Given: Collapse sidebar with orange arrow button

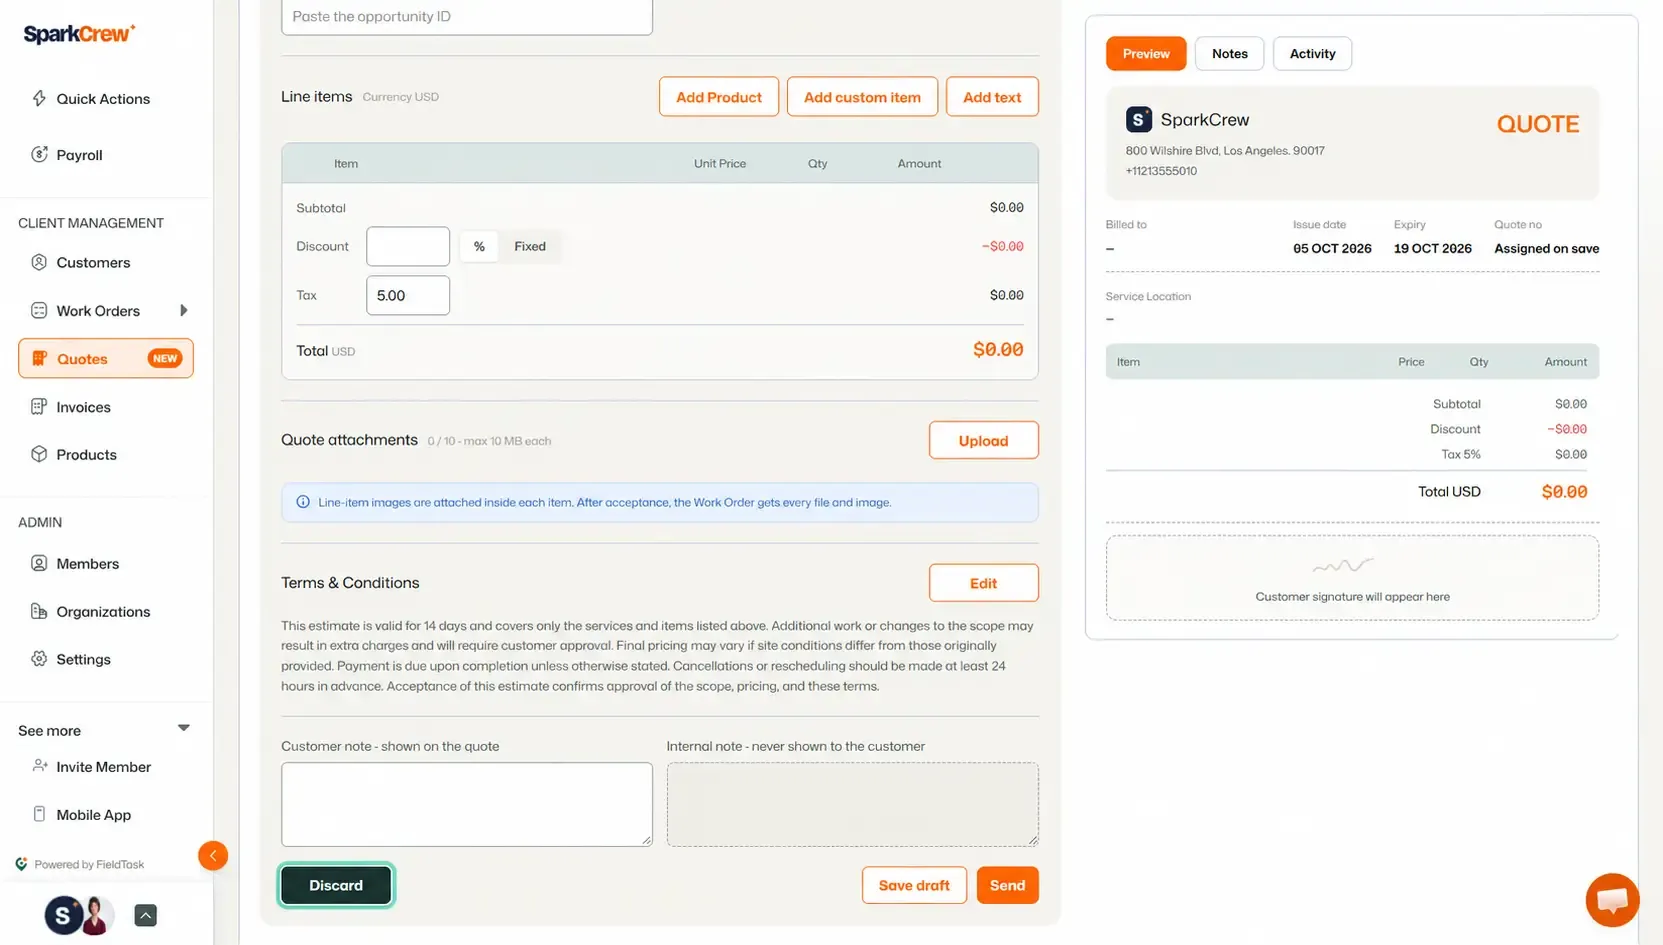Looking at the screenshot, I should click(x=213, y=855).
